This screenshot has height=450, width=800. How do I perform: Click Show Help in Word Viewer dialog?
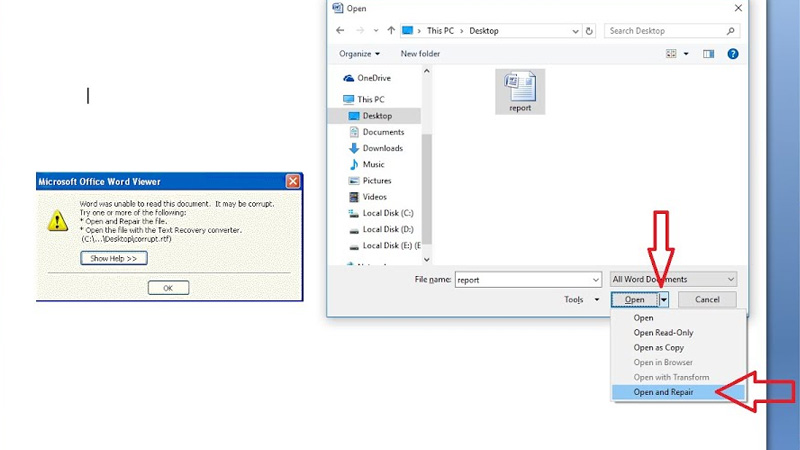[114, 258]
